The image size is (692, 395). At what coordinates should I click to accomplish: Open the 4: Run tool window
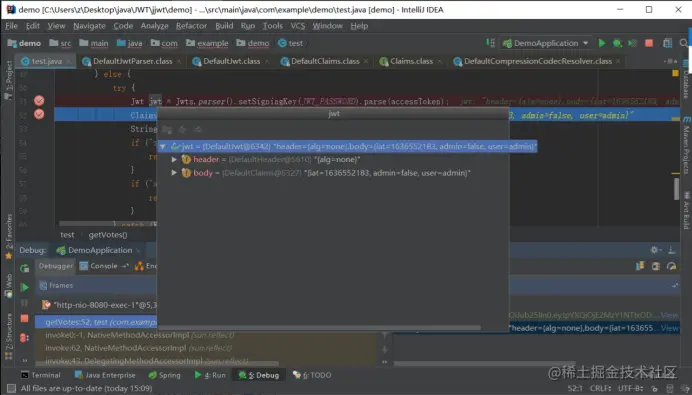(x=210, y=375)
